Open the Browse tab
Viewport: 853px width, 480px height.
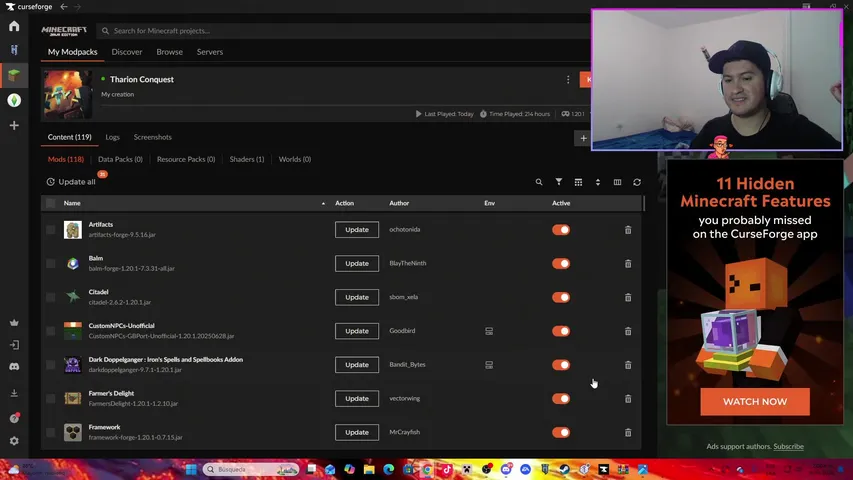170,52
